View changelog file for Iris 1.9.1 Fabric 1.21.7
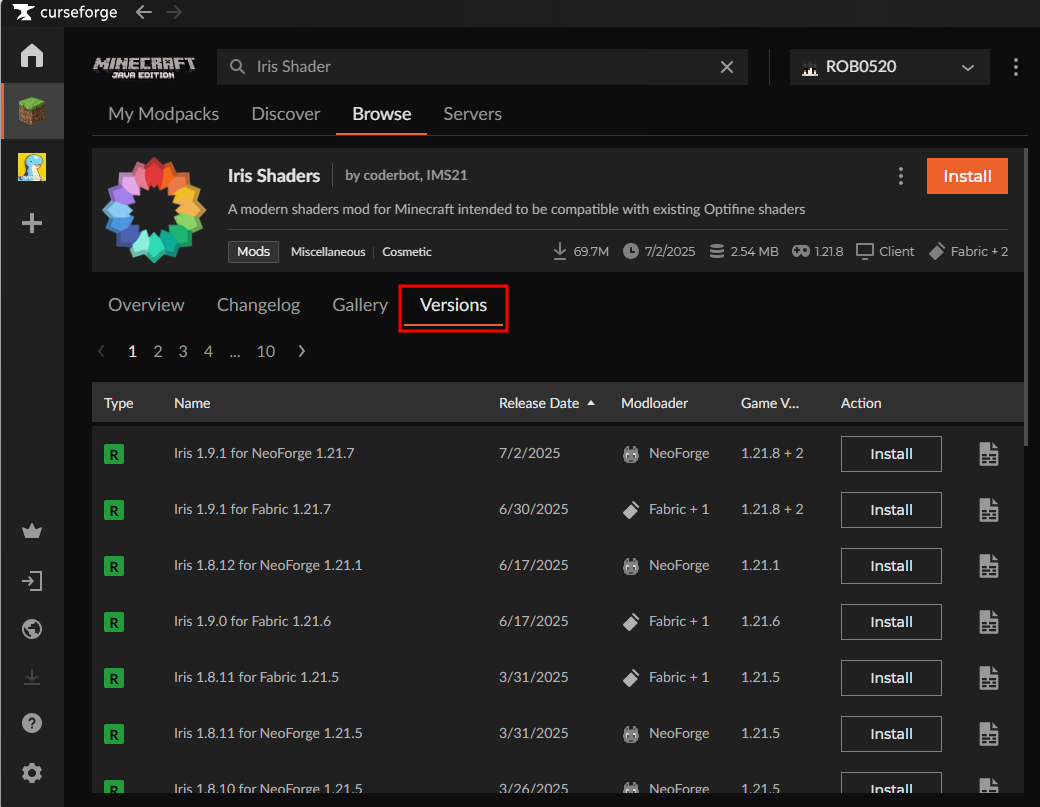1040x807 pixels. (x=988, y=510)
